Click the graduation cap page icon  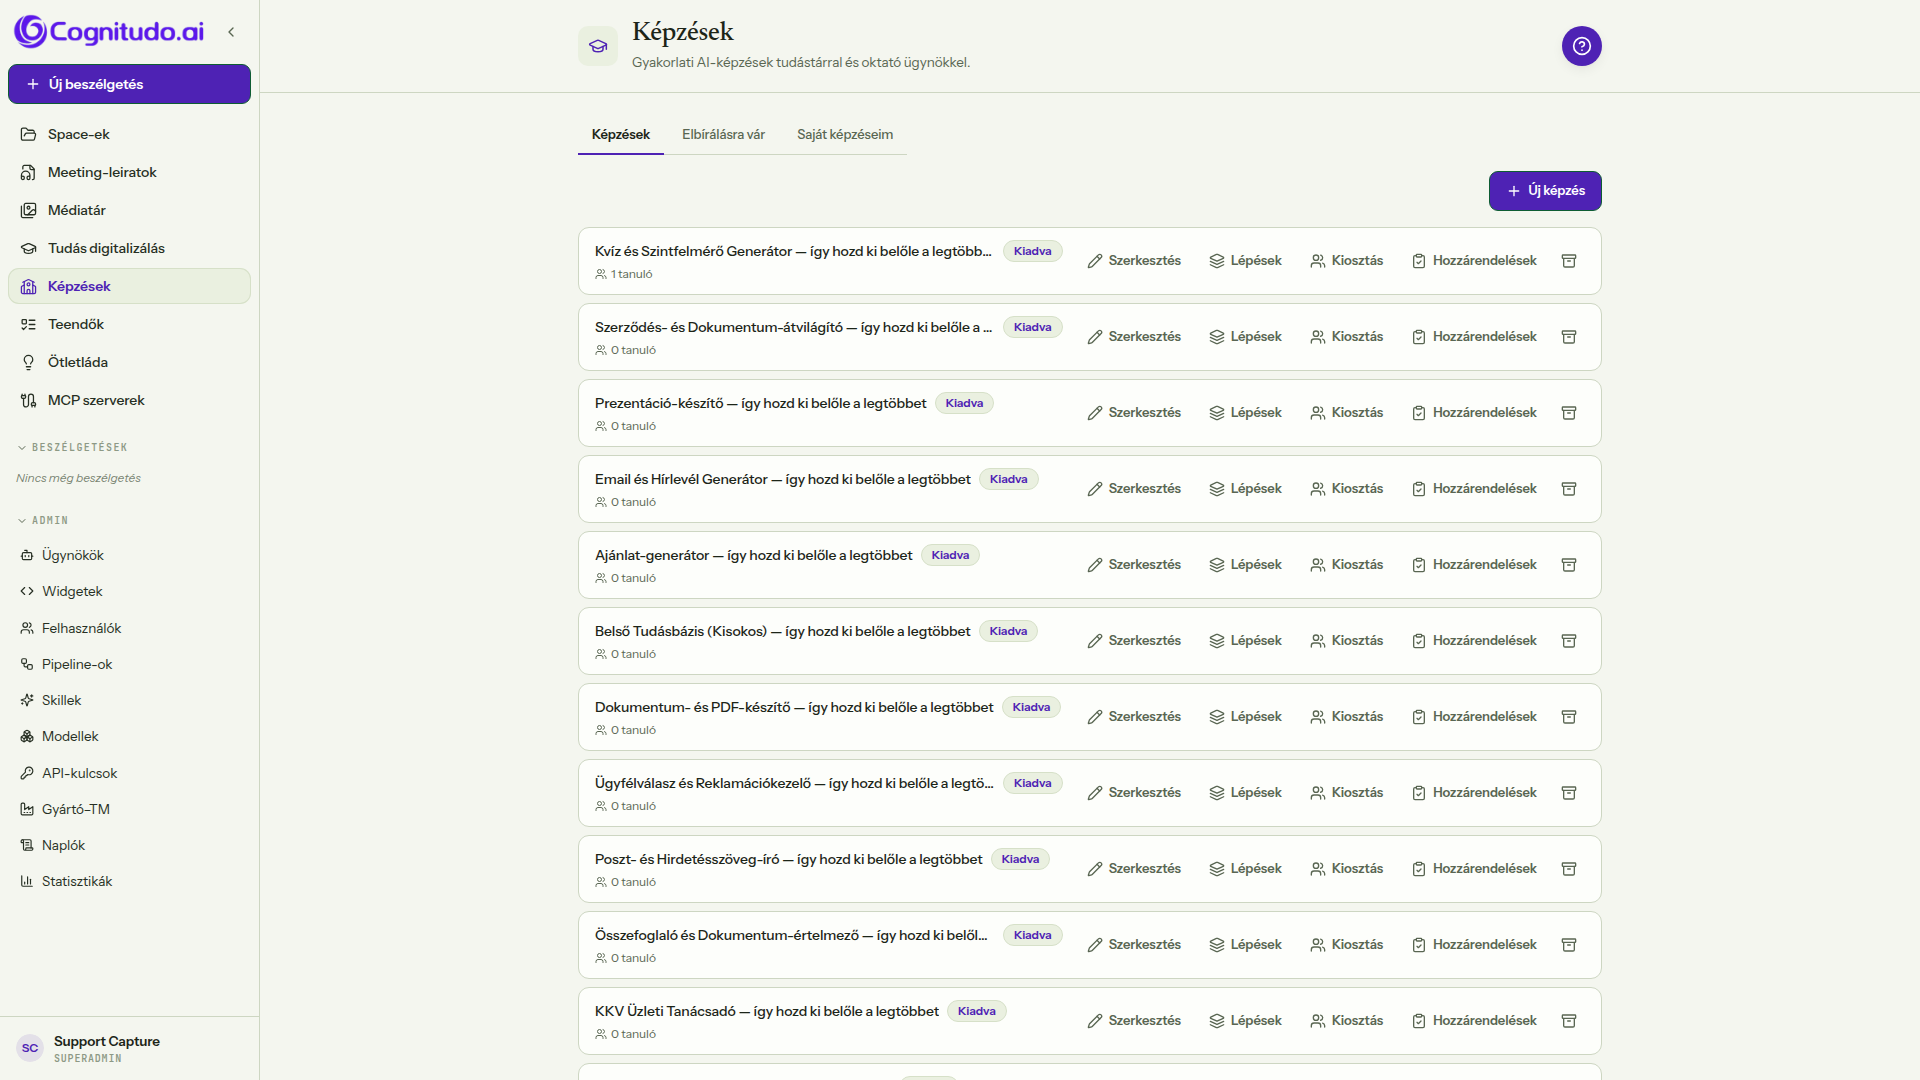click(x=598, y=46)
